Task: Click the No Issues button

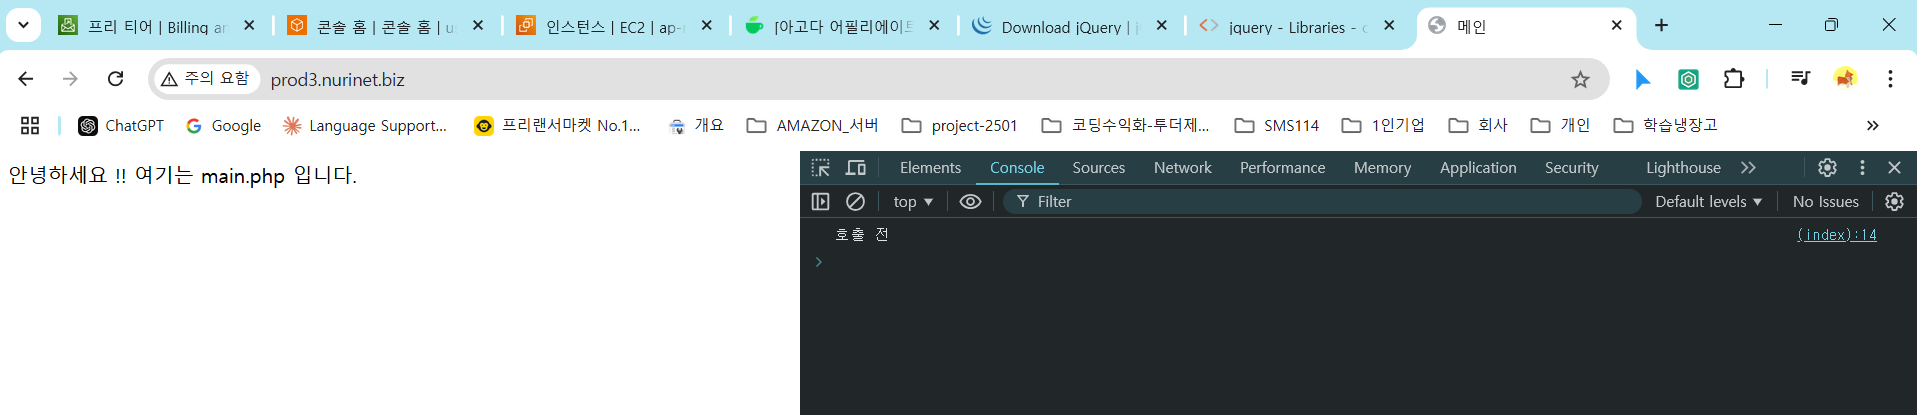Action: [1825, 202]
